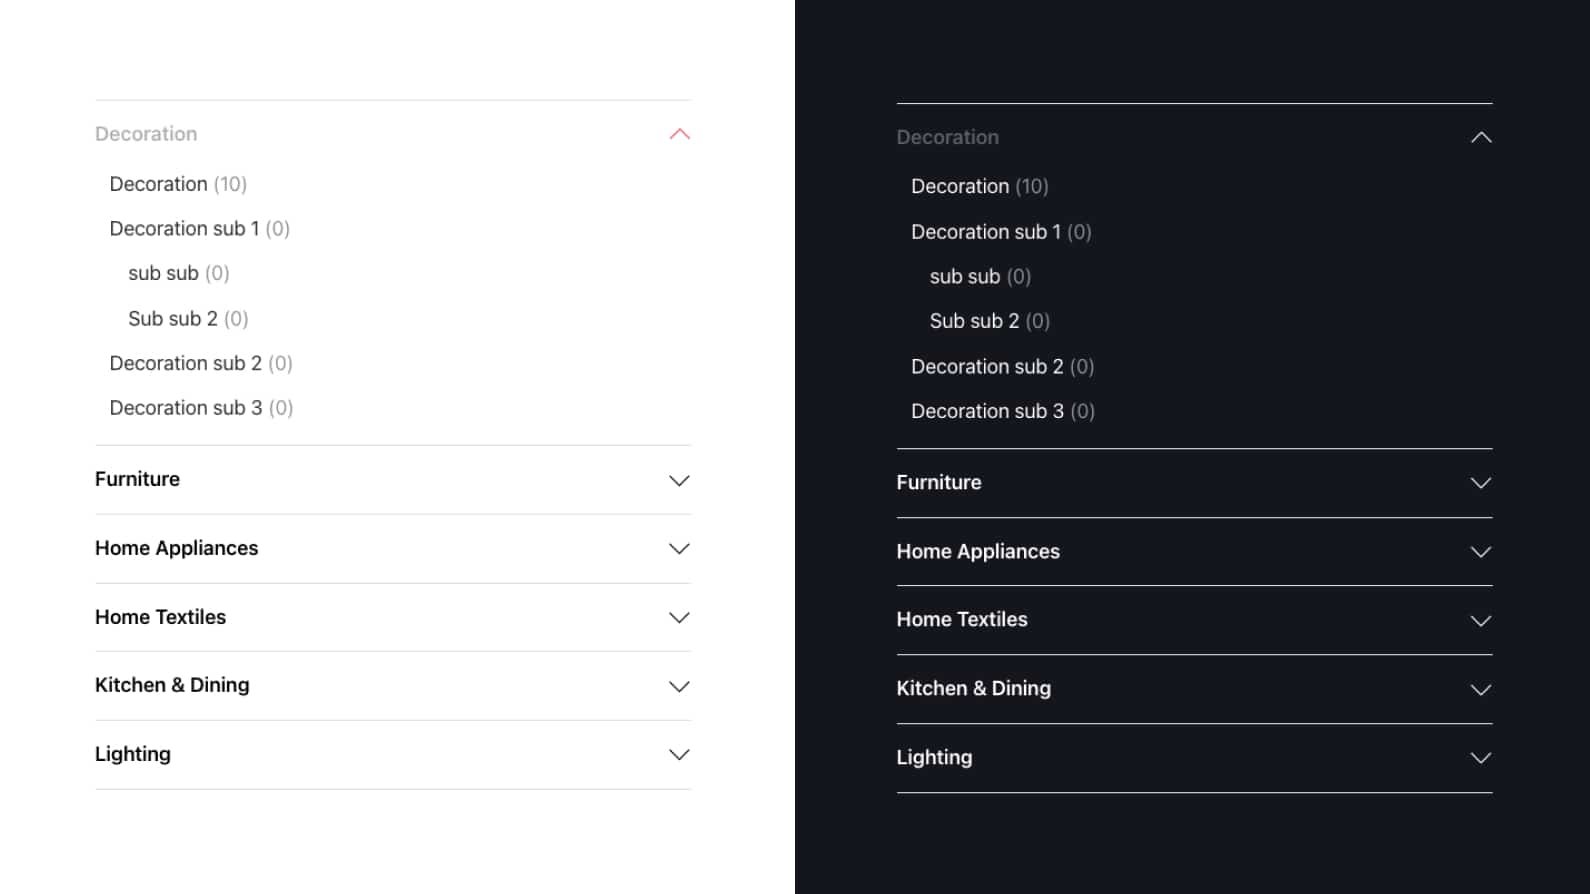The width and height of the screenshot is (1590, 894).
Task: Expand Lighting chevron in the light panel
Action: (x=680, y=755)
